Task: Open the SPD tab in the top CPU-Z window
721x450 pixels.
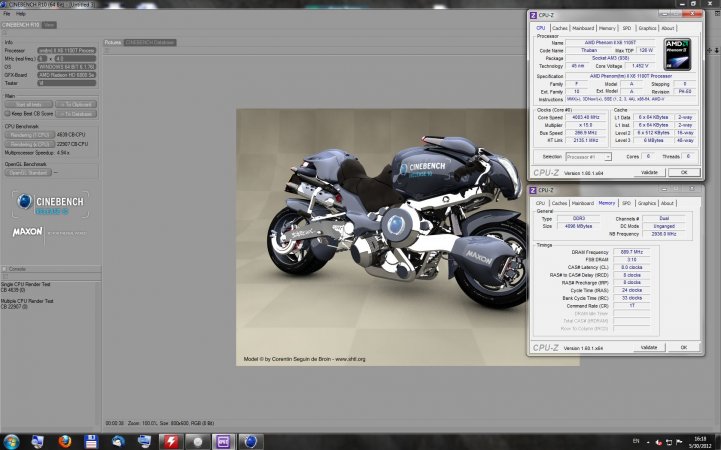Action: (627, 28)
